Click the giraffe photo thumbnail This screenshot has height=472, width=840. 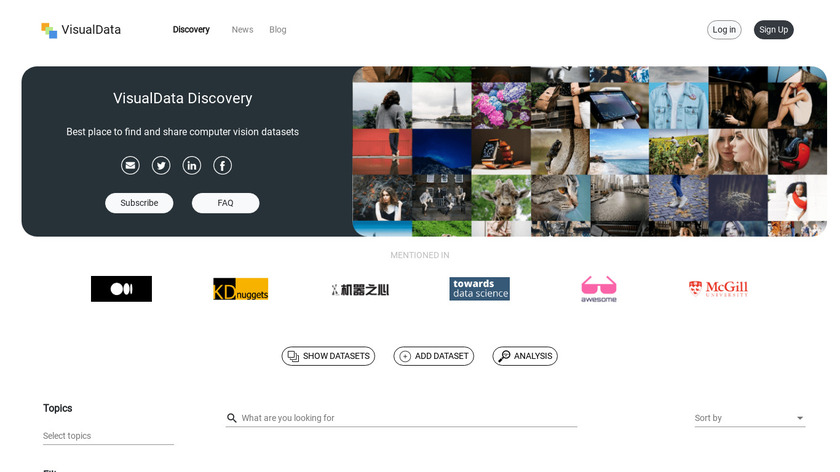(x=501, y=198)
